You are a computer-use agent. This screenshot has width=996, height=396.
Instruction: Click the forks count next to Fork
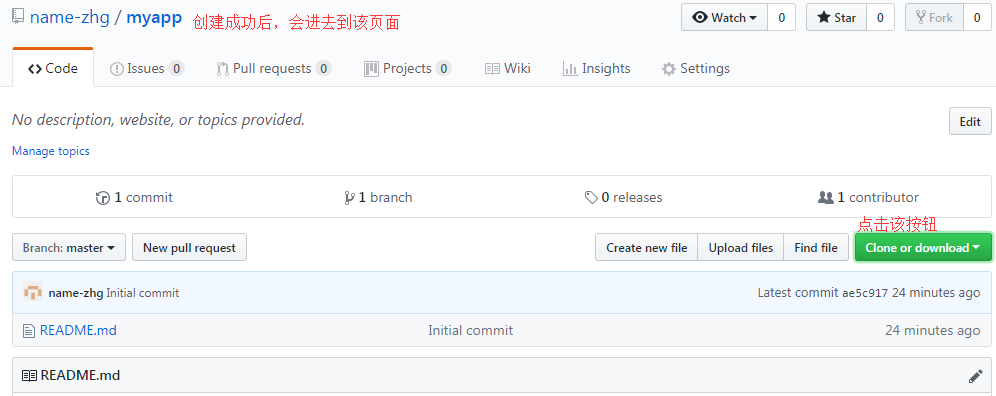(x=977, y=17)
